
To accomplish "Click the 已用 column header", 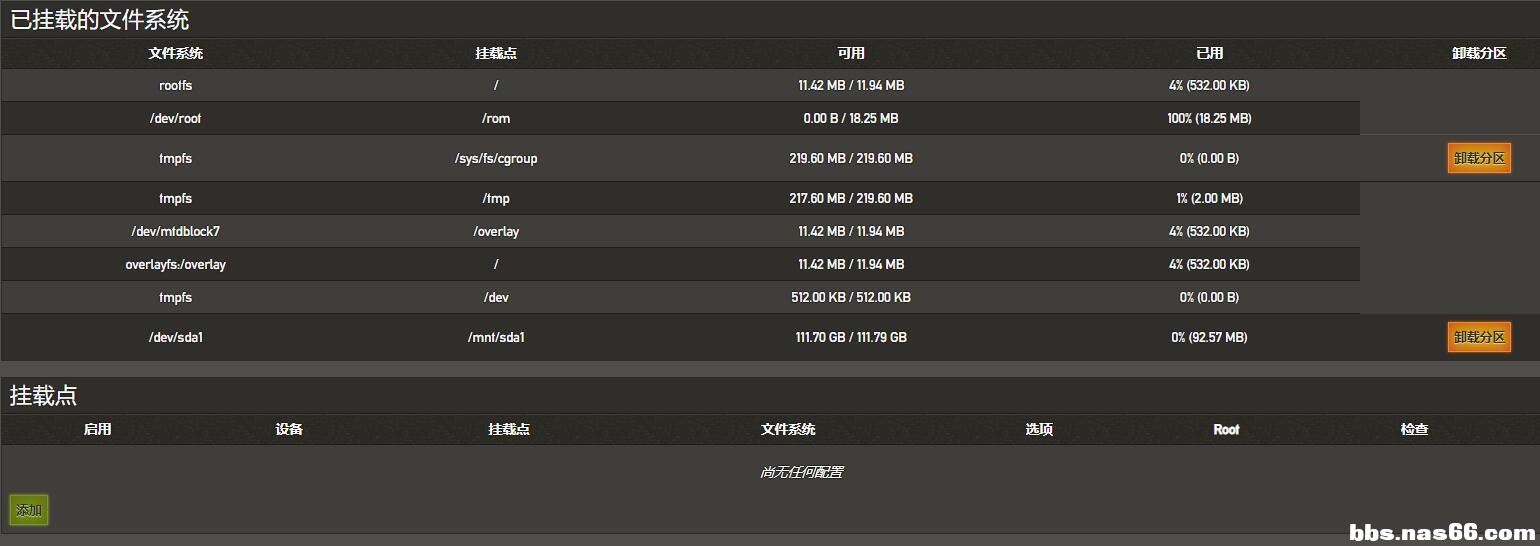I will click(x=1209, y=53).
